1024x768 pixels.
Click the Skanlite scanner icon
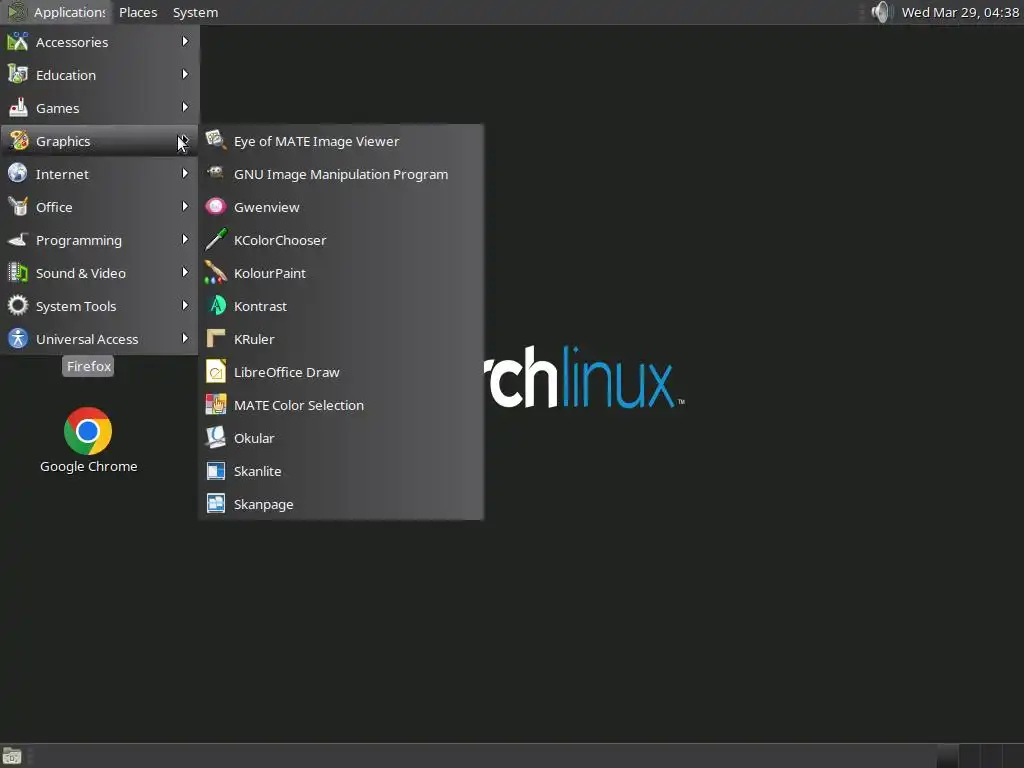(216, 470)
